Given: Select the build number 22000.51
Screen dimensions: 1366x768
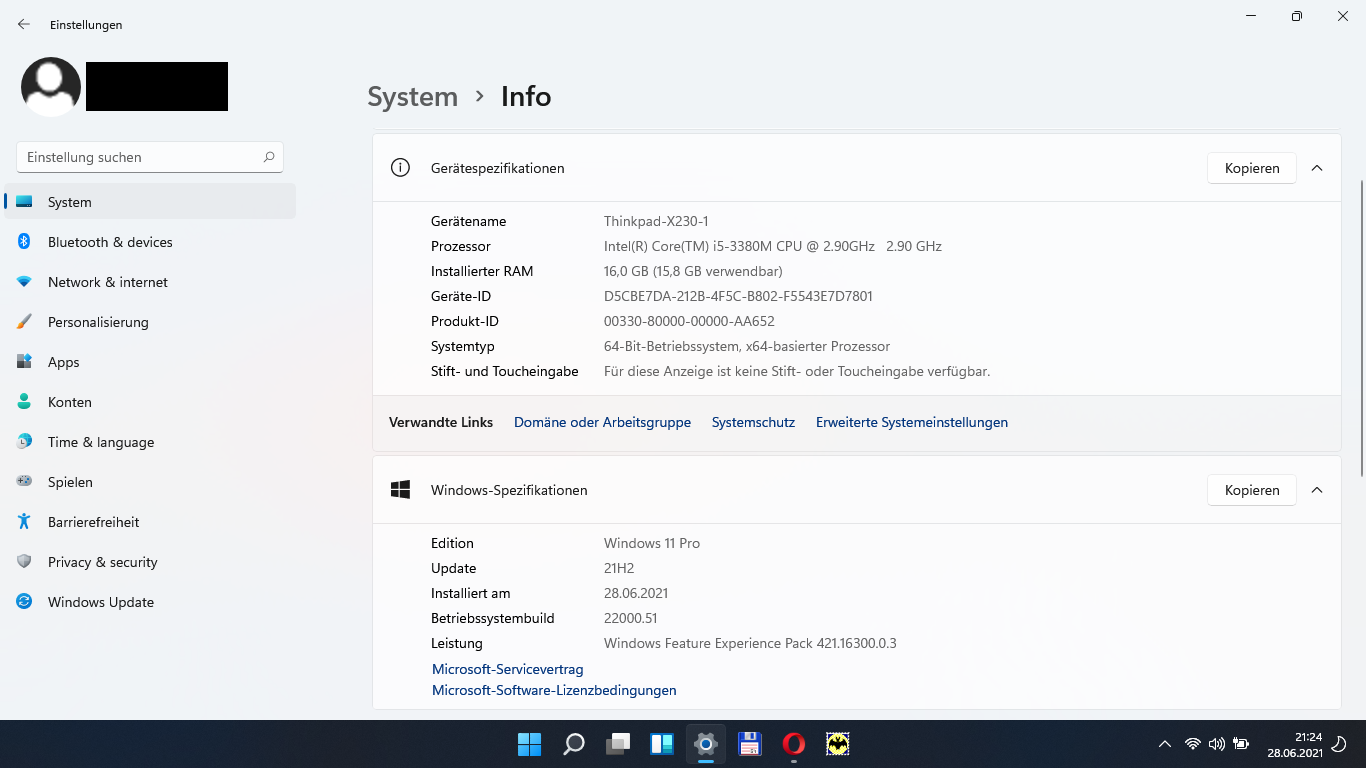Looking at the screenshot, I should [631, 618].
